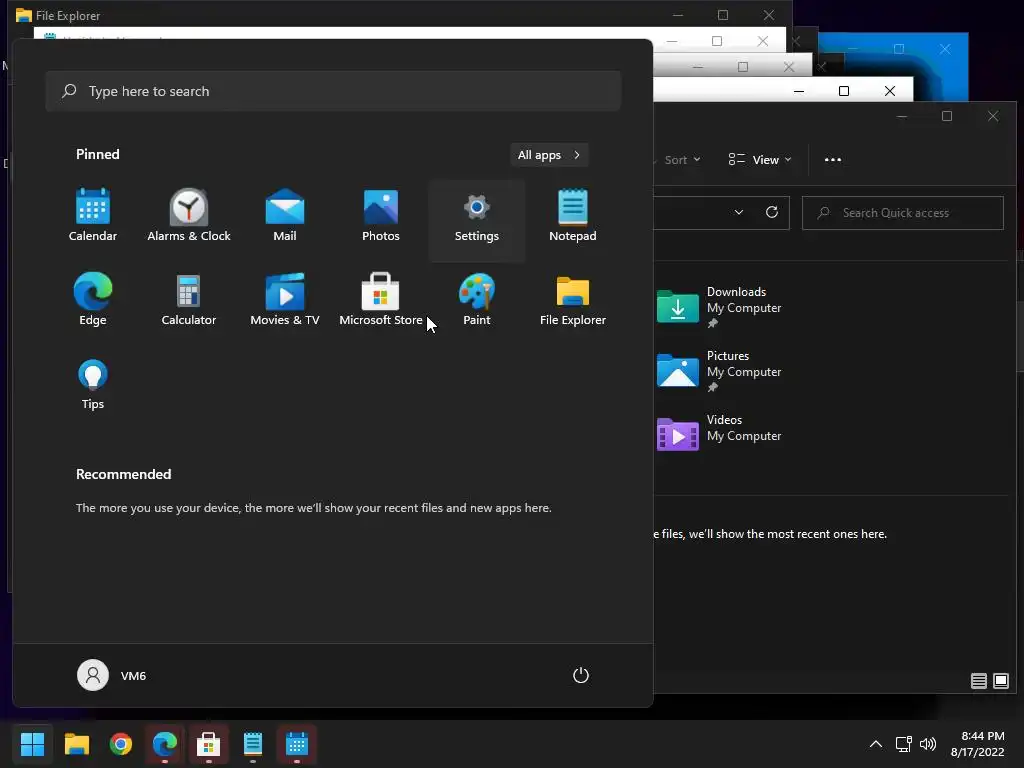Switch to Calendar on the taskbar
Image resolution: width=1024 pixels, height=768 pixels.
point(297,744)
